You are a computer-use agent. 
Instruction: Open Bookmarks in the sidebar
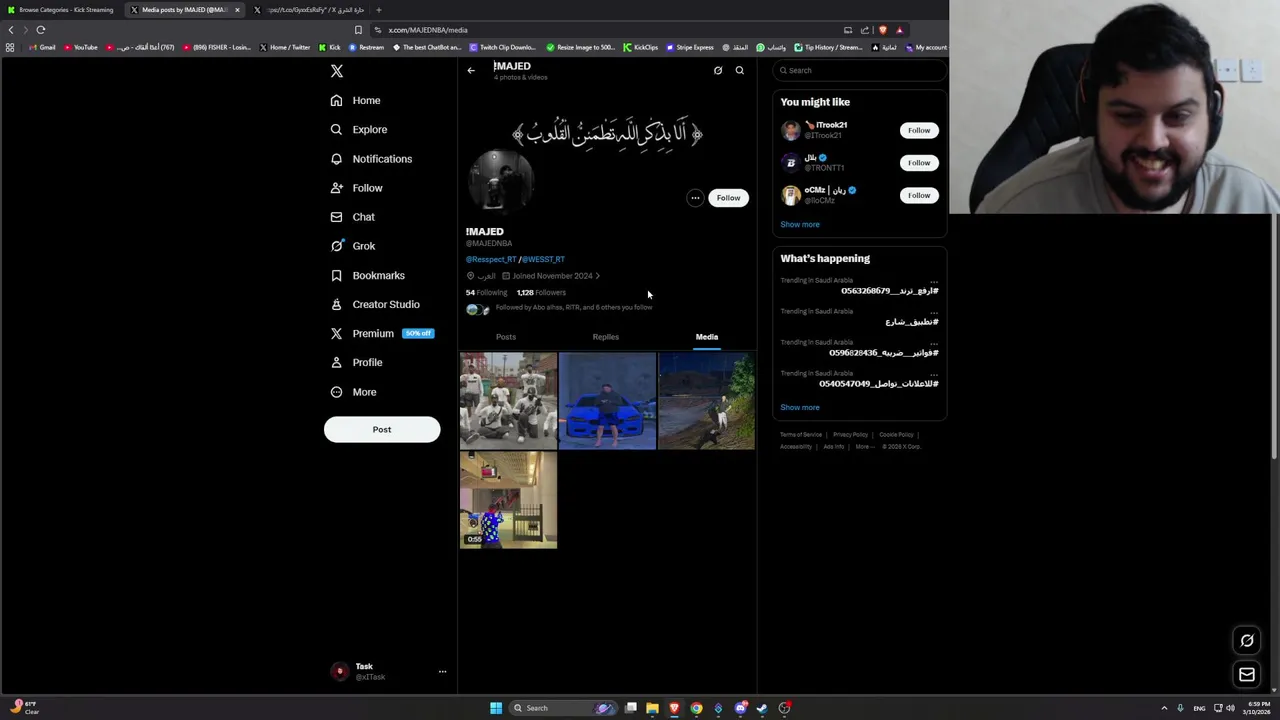click(x=367, y=275)
